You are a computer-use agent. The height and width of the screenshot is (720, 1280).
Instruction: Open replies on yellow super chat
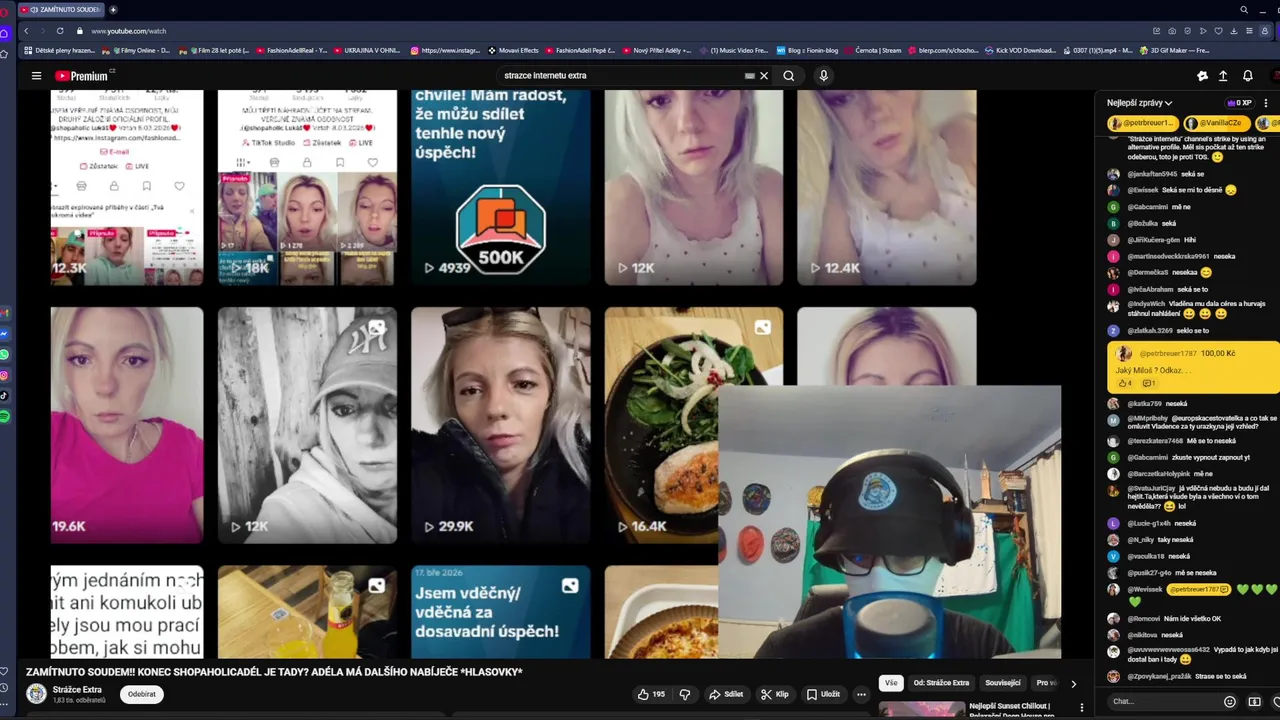click(1149, 383)
